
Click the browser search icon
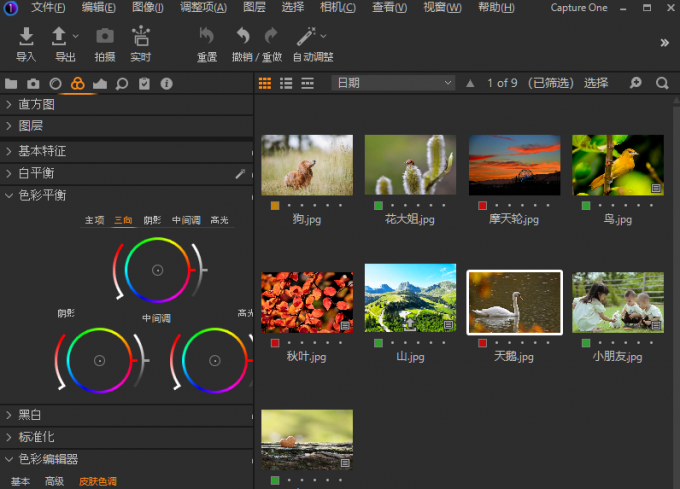click(662, 83)
